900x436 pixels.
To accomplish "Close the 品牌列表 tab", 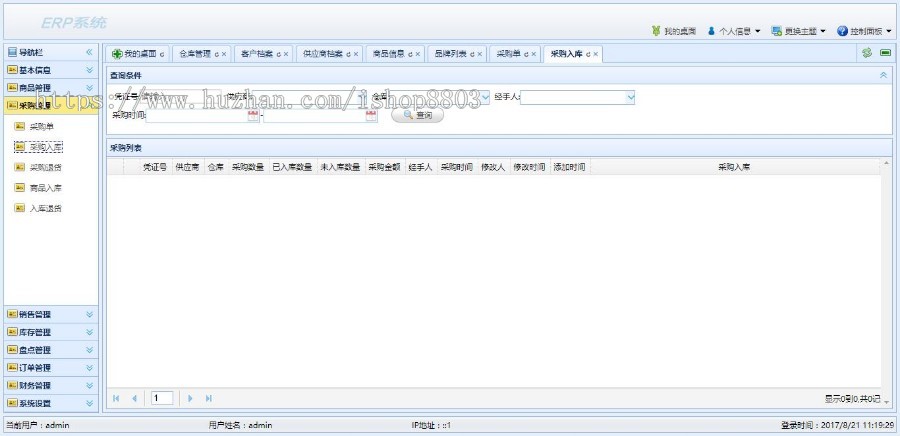I will [x=479, y=54].
